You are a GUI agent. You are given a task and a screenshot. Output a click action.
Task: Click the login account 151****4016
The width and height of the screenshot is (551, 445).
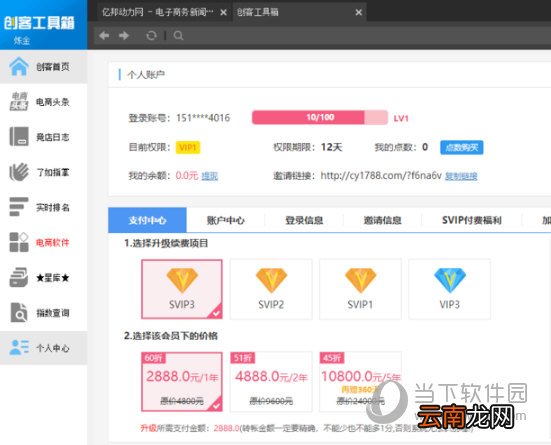coord(203,117)
